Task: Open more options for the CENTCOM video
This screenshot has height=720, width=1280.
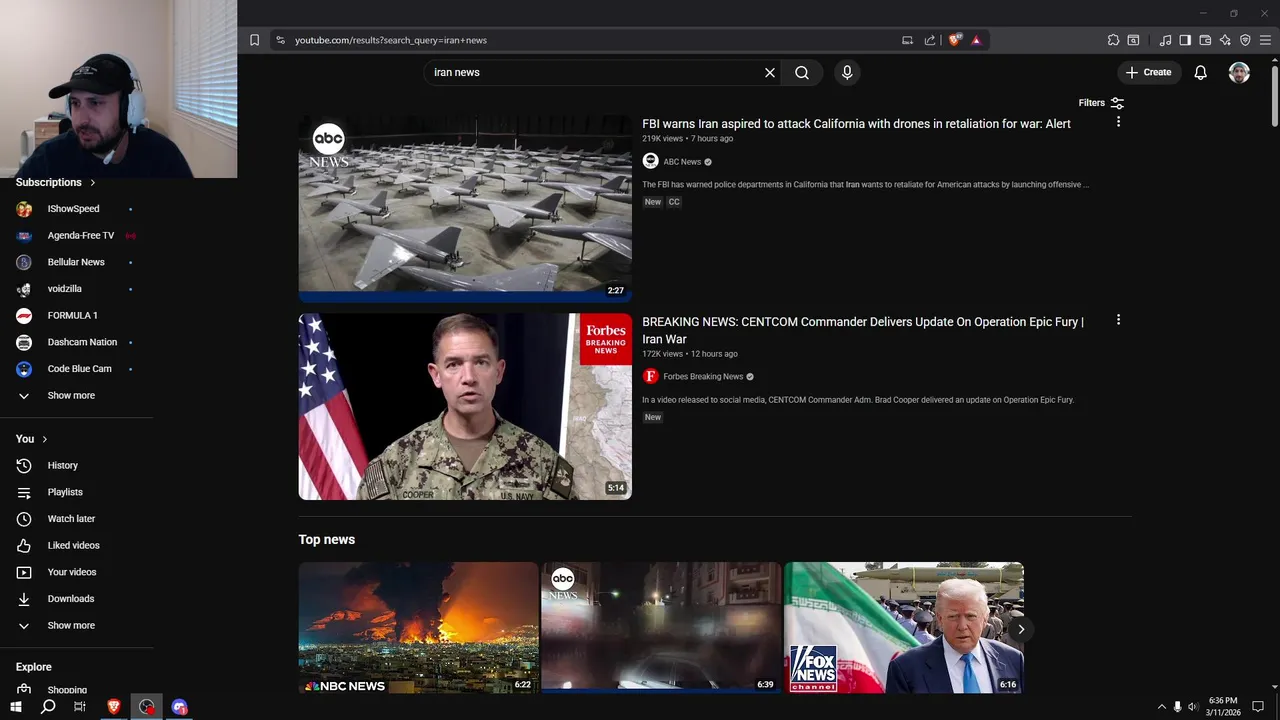Action: (x=1118, y=320)
